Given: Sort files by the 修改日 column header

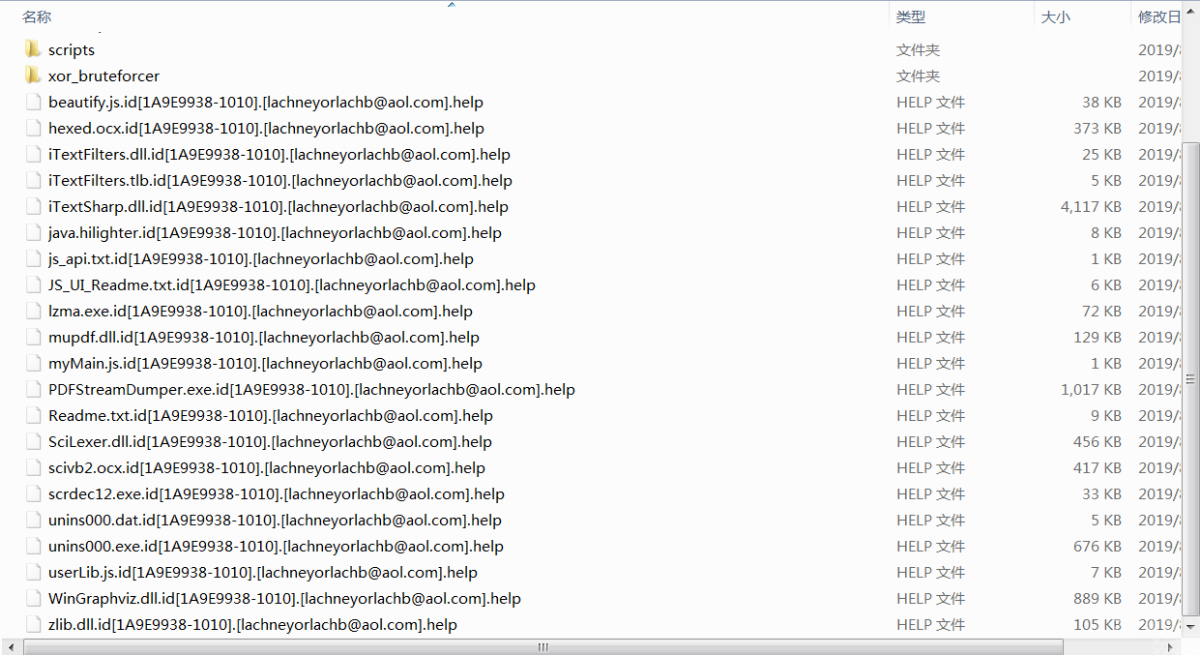Looking at the screenshot, I should click(x=1159, y=17).
